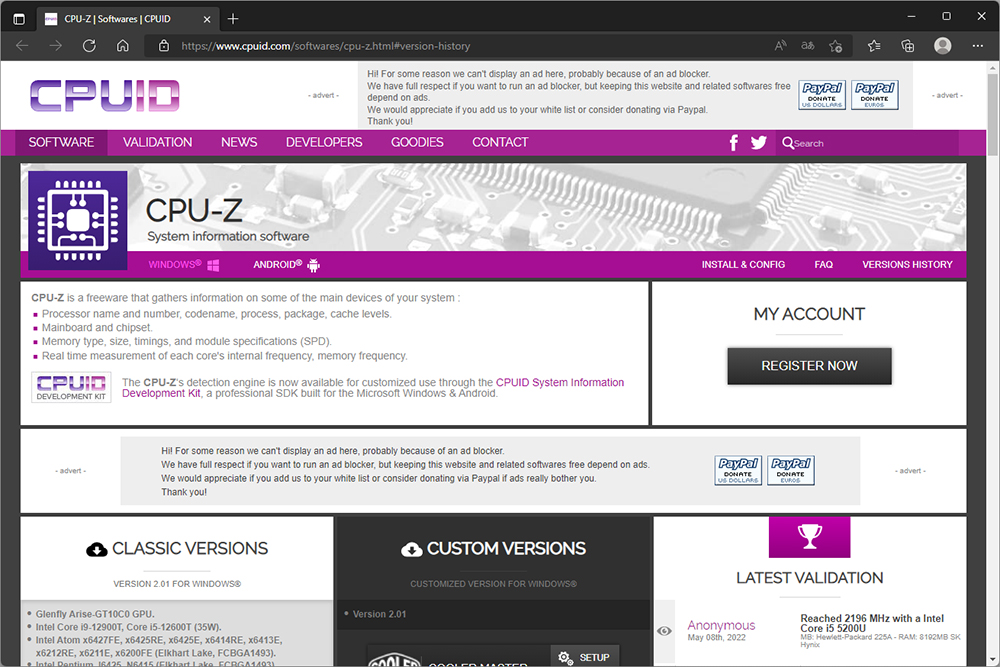Click the CPU-Z chip logo
The image size is (1000, 667).
tap(78, 220)
